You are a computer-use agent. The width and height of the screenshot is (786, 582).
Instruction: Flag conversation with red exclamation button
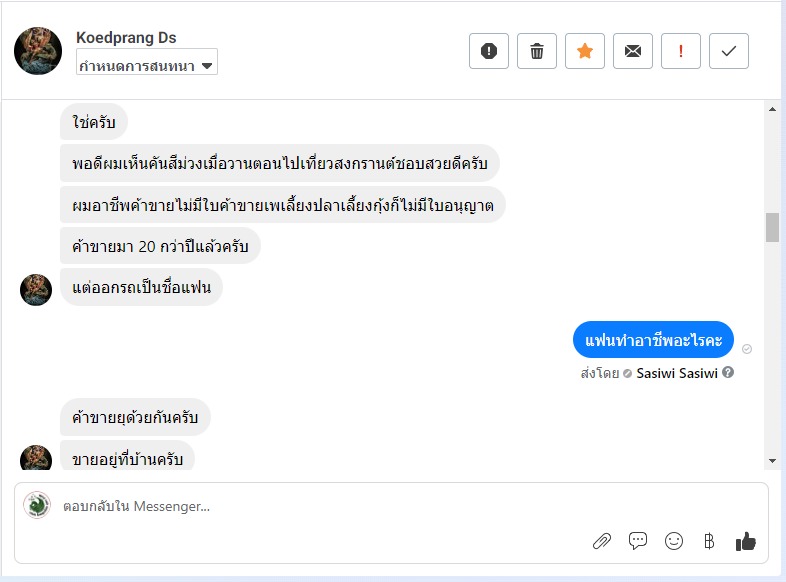click(x=681, y=51)
